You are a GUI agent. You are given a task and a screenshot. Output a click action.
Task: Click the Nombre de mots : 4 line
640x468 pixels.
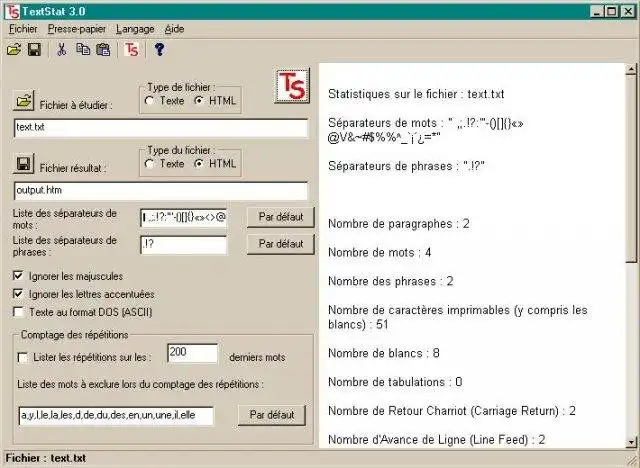click(380, 253)
